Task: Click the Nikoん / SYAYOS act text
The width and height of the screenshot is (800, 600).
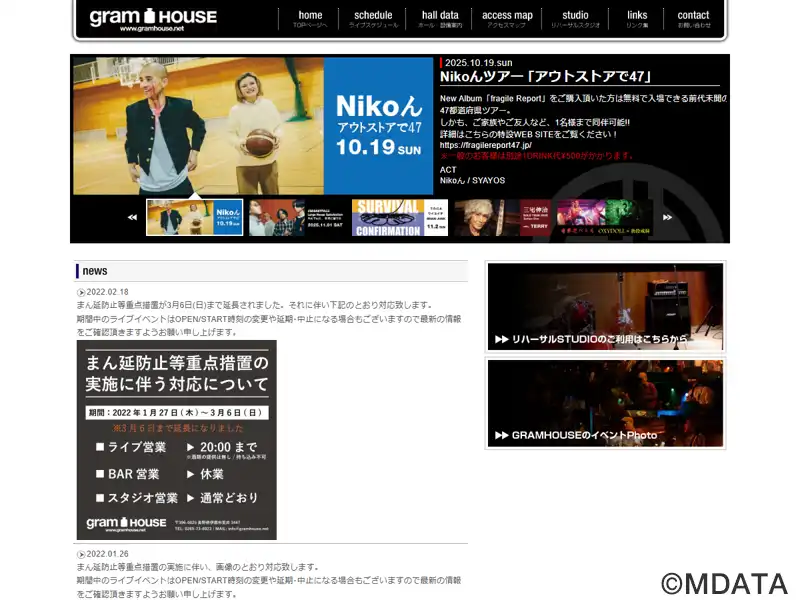Action: click(x=472, y=181)
